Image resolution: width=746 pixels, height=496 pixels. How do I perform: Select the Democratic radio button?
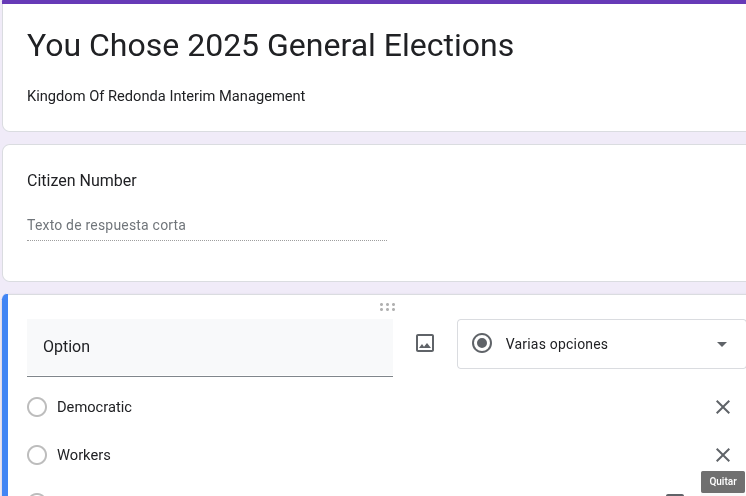[37, 407]
